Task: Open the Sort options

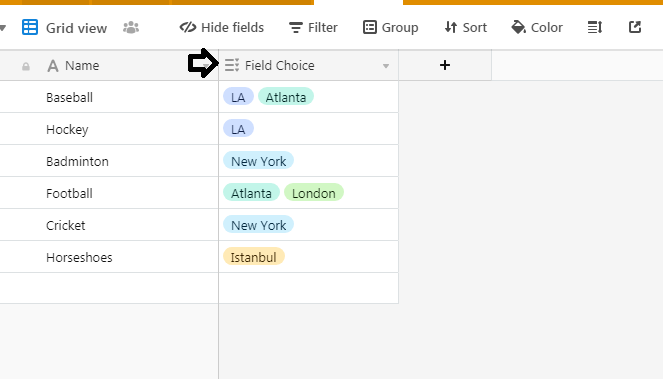Action: pyautogui.click(x=466, y=27)
